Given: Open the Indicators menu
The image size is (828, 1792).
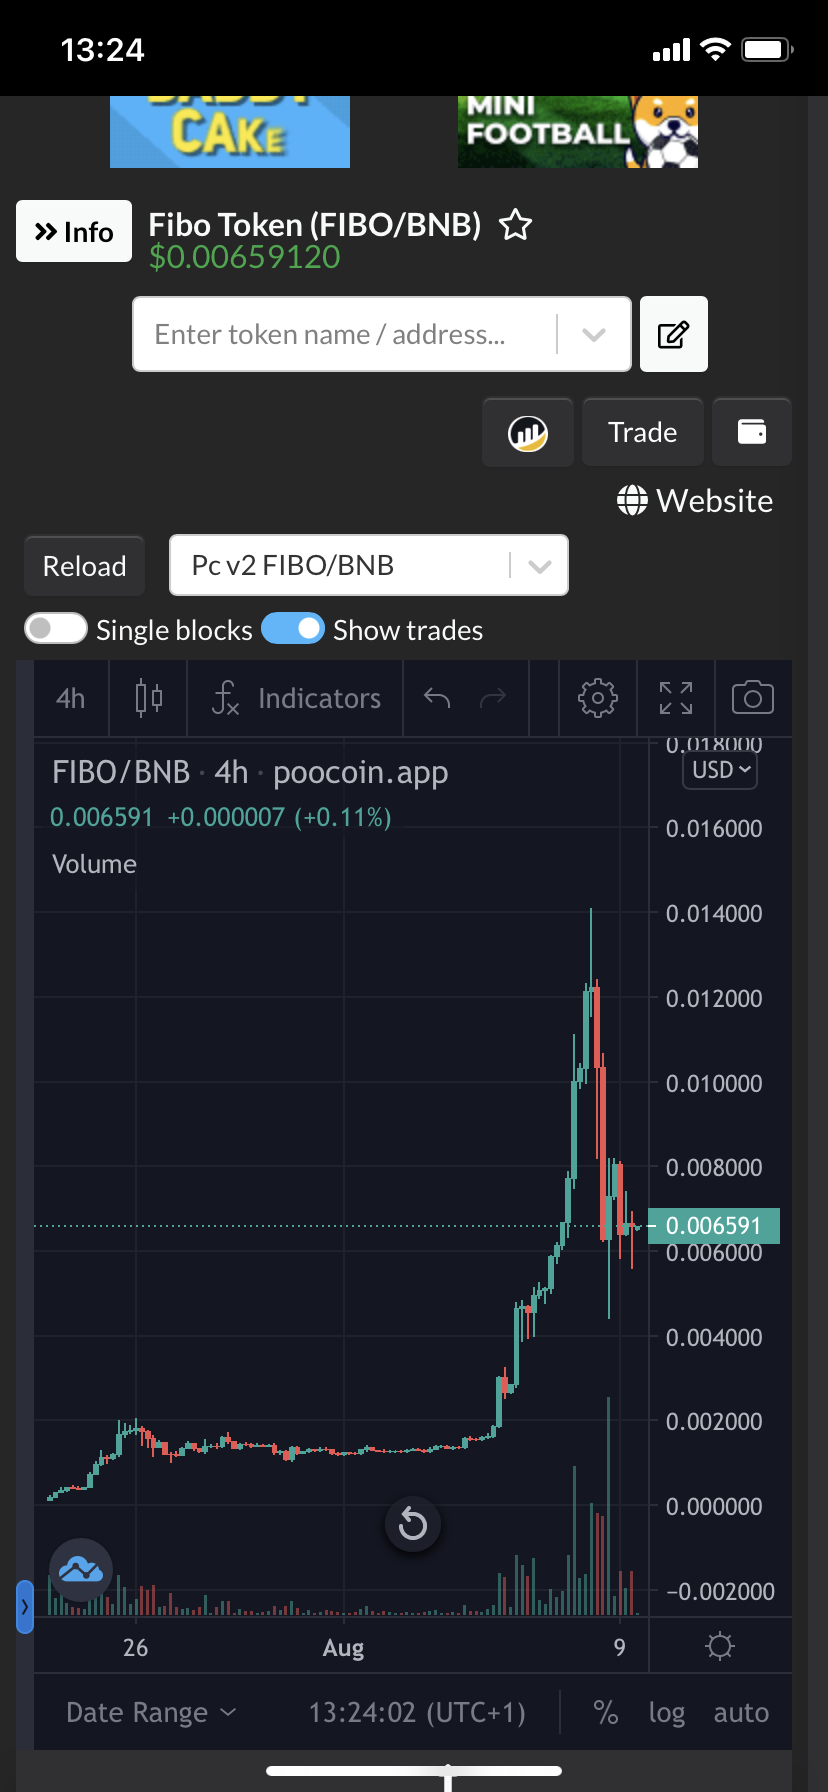Looking at the screenshot, I should point(297,698).
